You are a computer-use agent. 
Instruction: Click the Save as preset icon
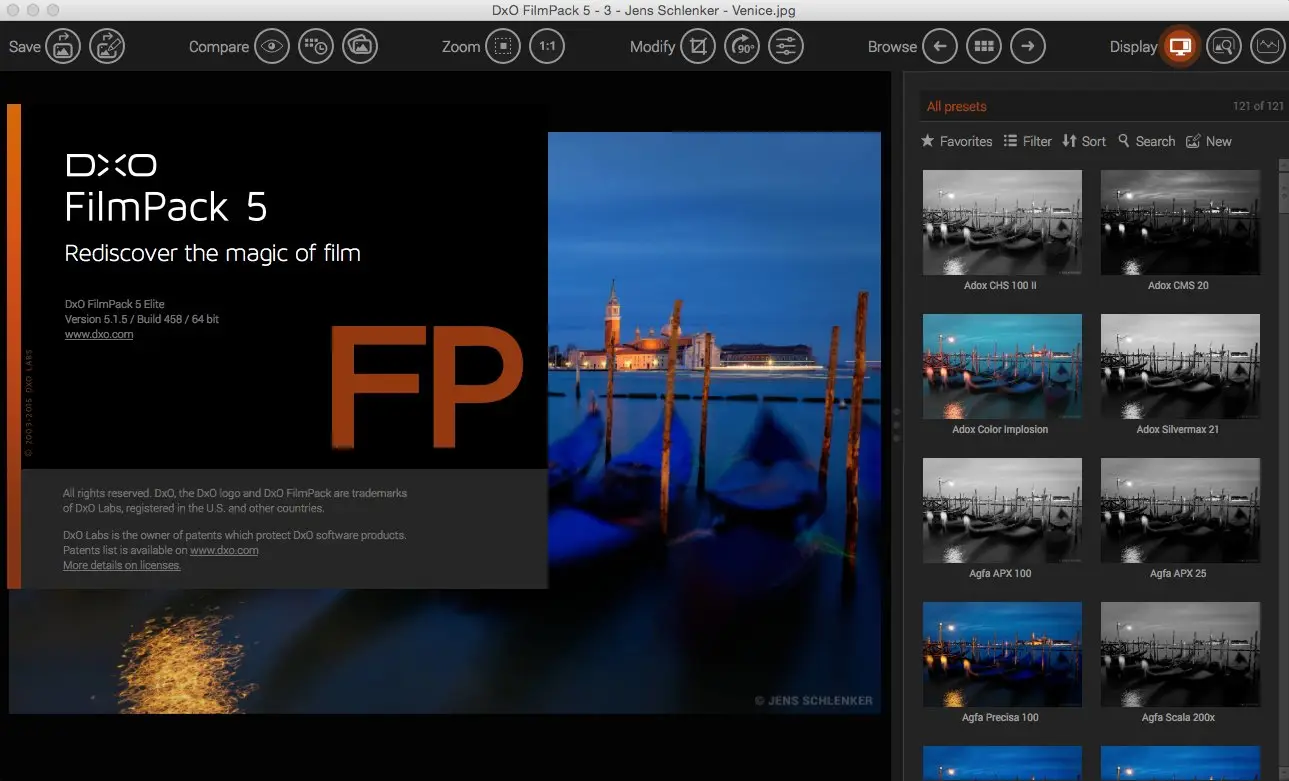coord(107,46)
